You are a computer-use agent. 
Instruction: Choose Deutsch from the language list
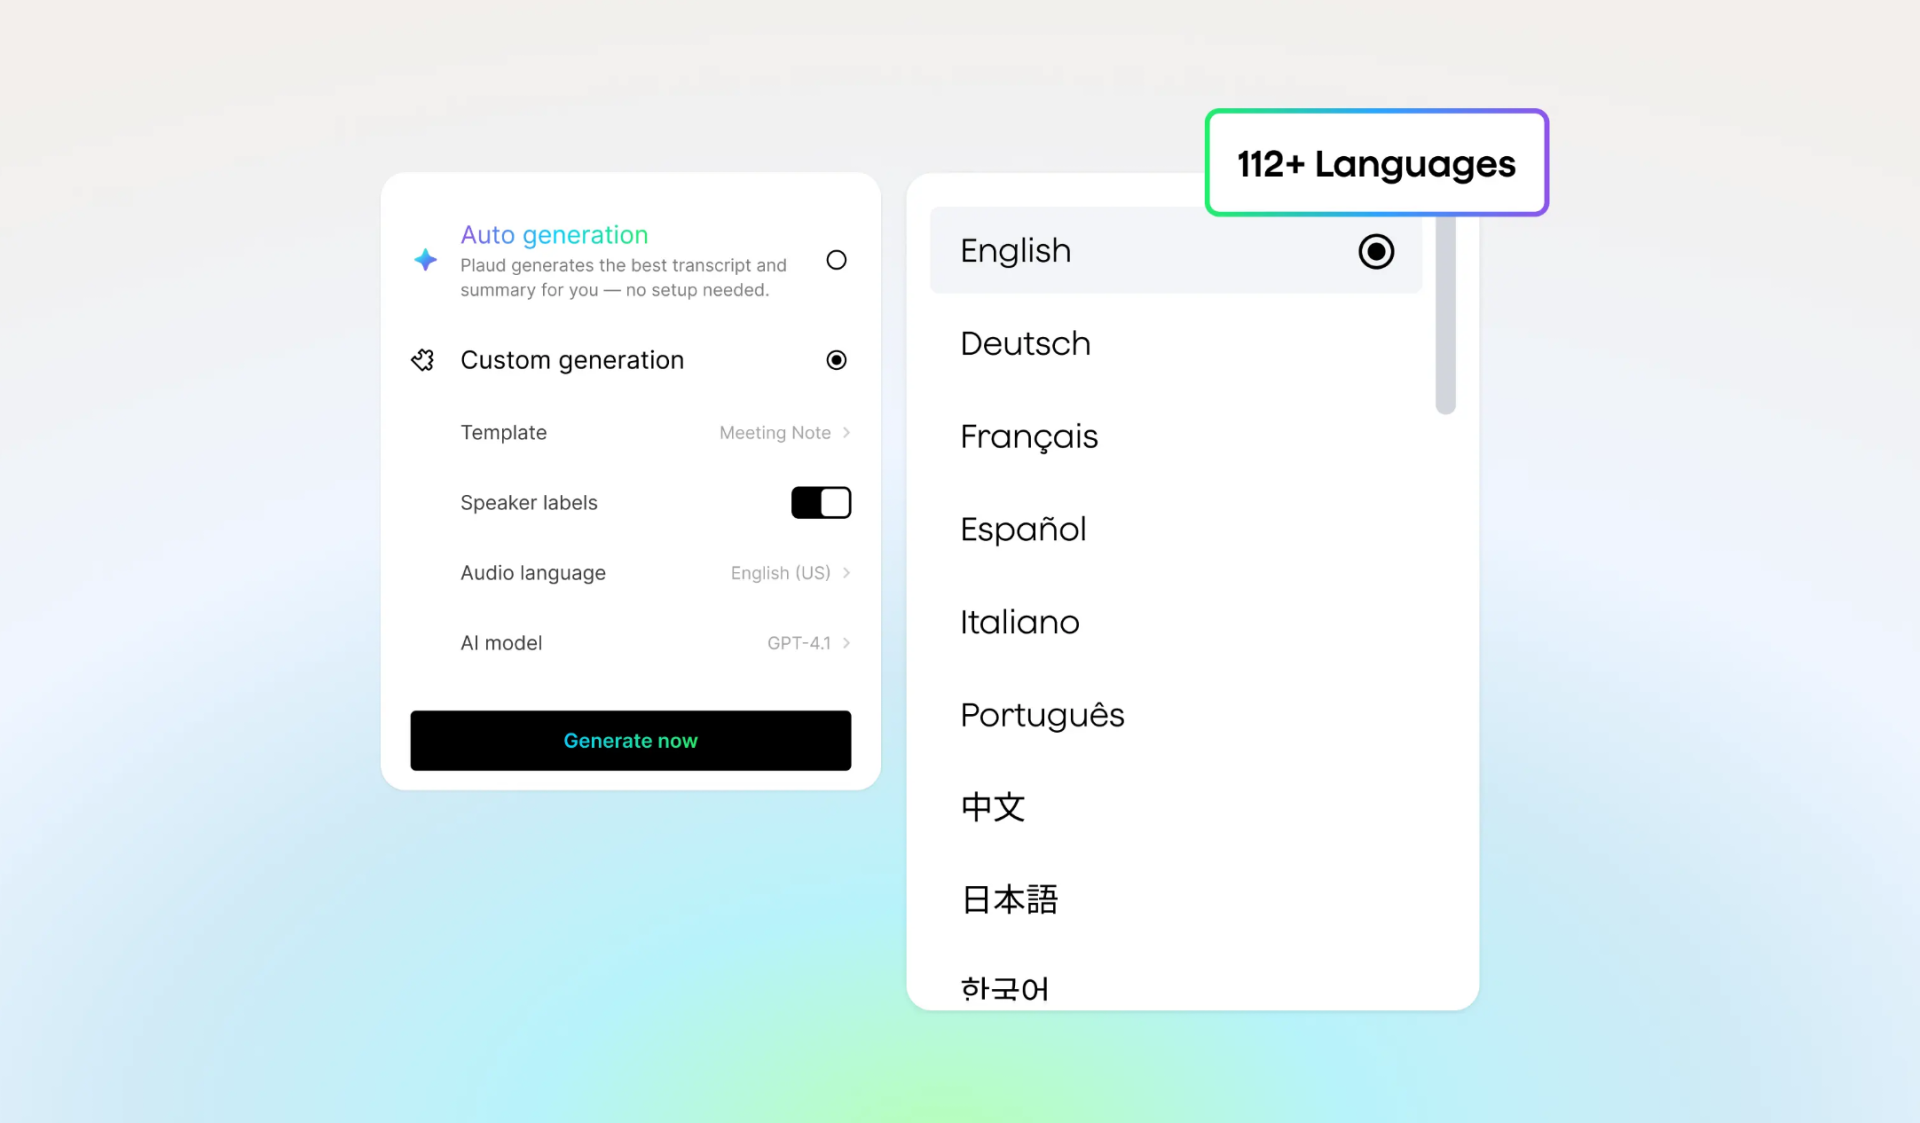coord(1025,344)
